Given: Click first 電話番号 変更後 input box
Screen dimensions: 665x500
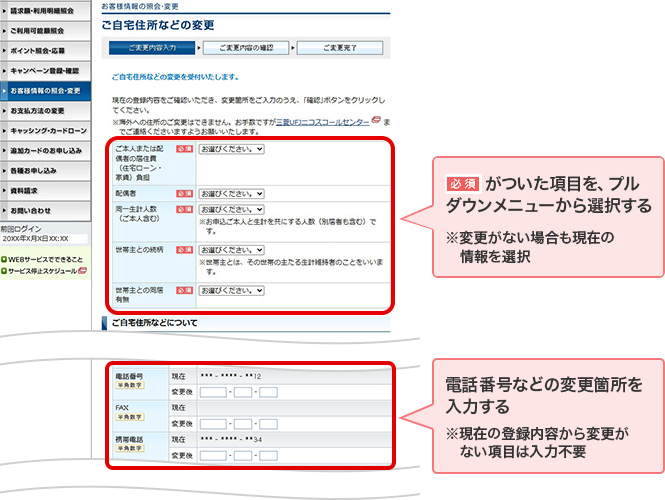Looking at the screenshot, I should [213, 392].
